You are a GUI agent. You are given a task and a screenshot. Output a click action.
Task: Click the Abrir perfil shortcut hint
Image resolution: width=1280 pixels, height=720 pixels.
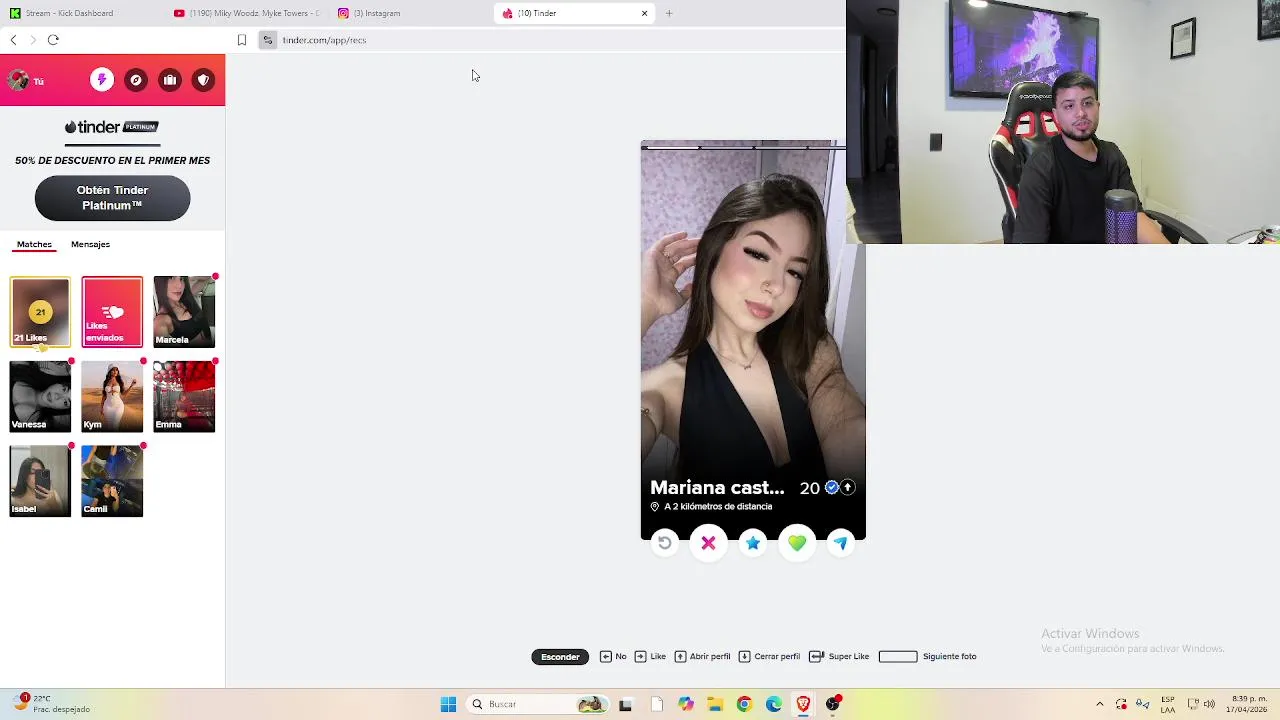coord(703,656)
